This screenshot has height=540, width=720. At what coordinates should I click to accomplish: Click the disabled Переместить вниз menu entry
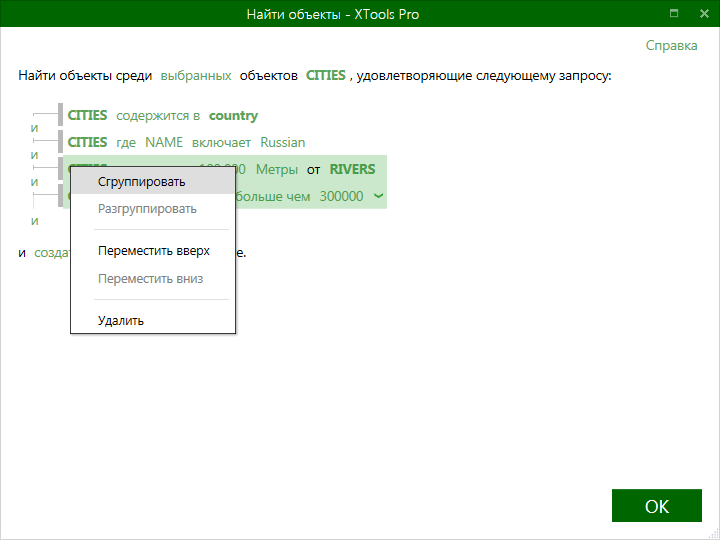[153, 278]
